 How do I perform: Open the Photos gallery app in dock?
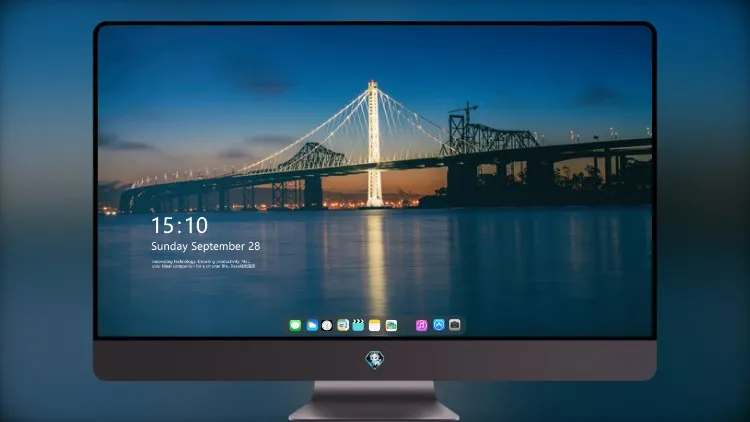point(391,325)
